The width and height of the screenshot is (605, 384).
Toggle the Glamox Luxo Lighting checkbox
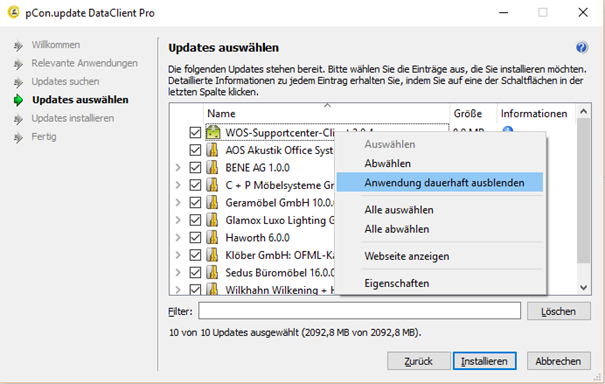click(195, 220)
